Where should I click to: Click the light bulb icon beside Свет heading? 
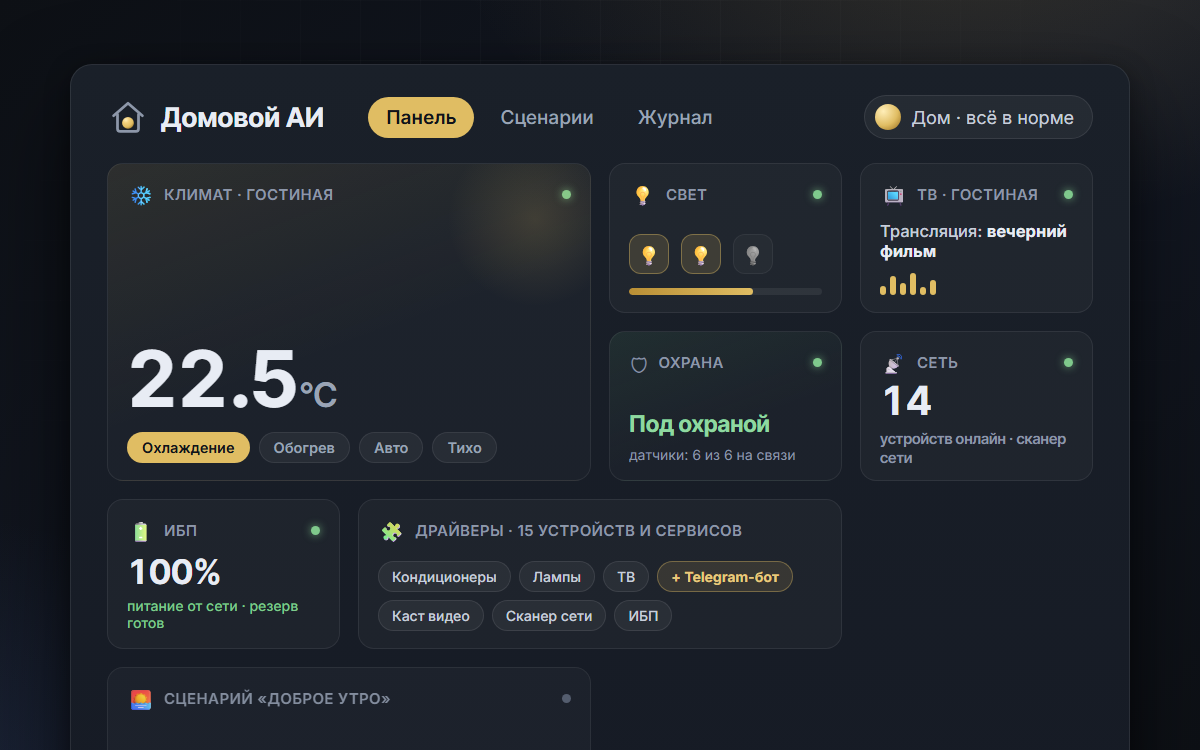point(643,195)
